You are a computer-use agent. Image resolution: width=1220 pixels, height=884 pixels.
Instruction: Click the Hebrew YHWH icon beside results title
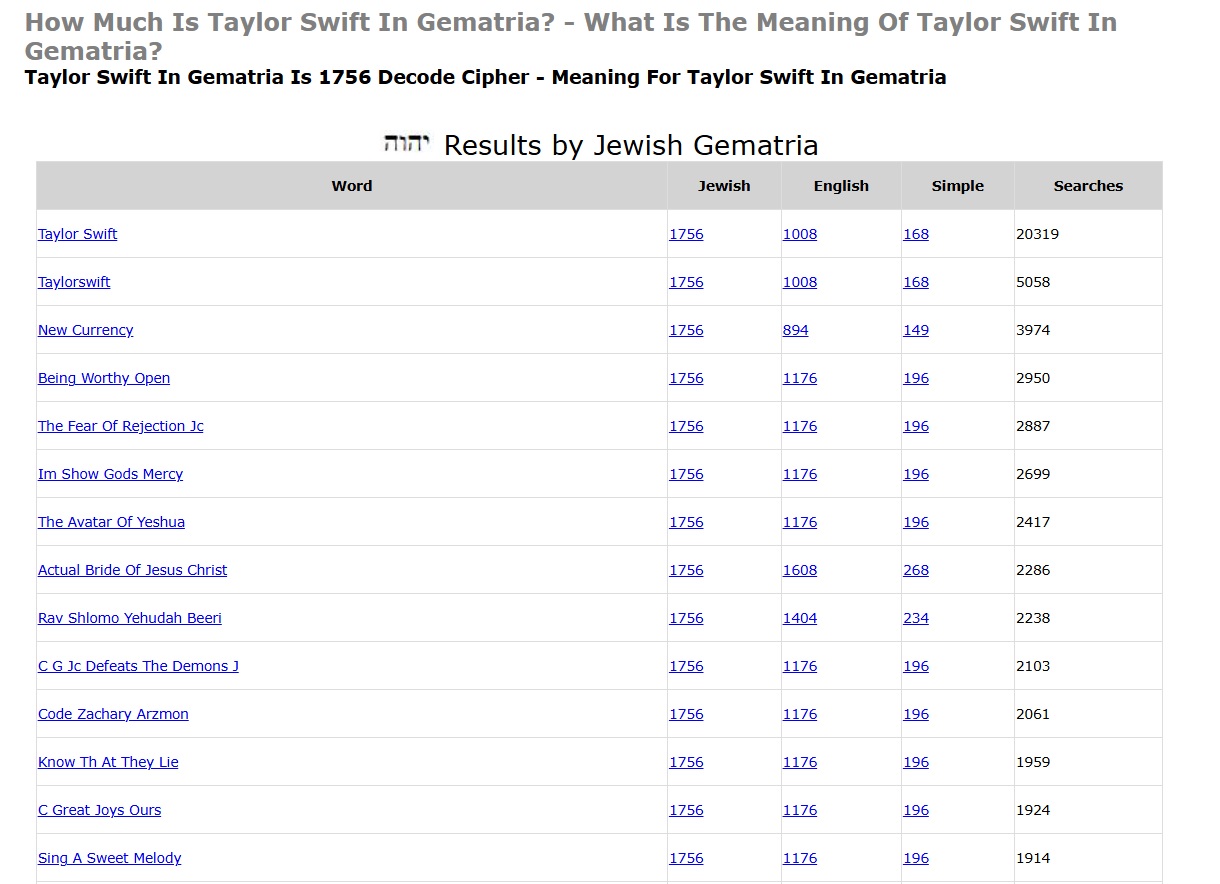(x=406, y=143)
